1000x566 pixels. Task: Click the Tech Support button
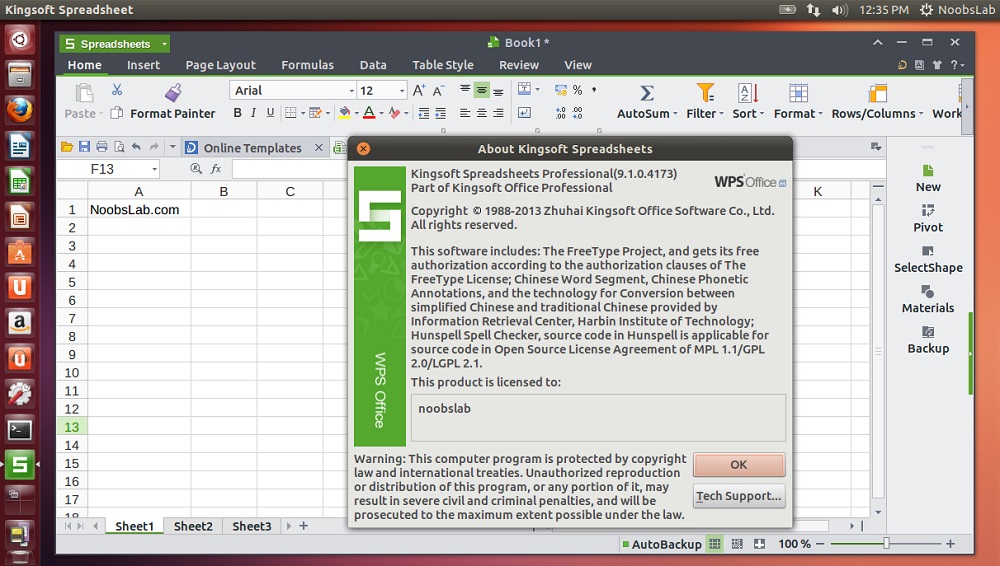click(x=739, y=496)
